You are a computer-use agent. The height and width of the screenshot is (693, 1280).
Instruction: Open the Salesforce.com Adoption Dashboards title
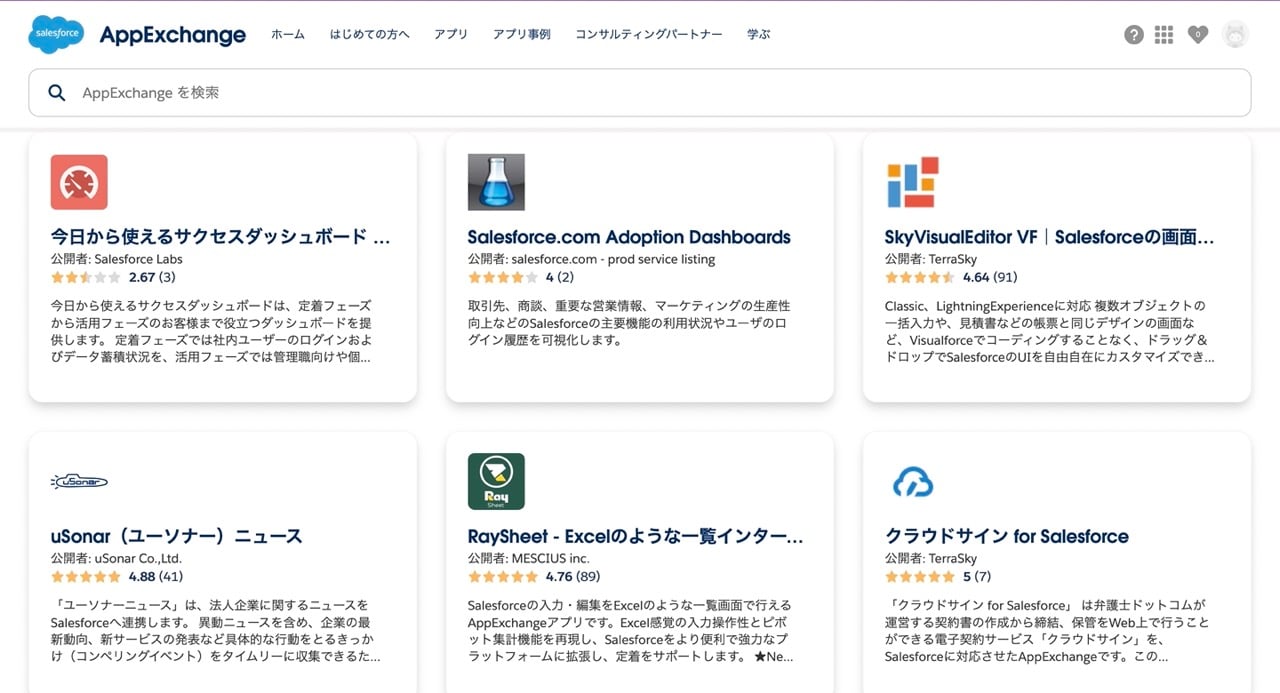[629, 237]
